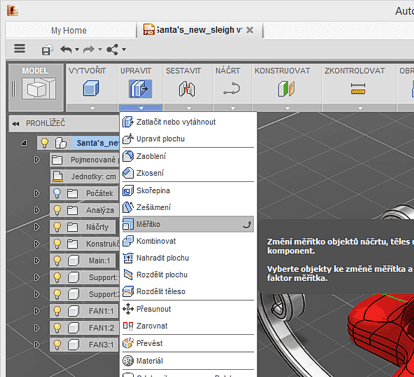
Task: Select Zarovnat menu entry
Action: point(188,326)
